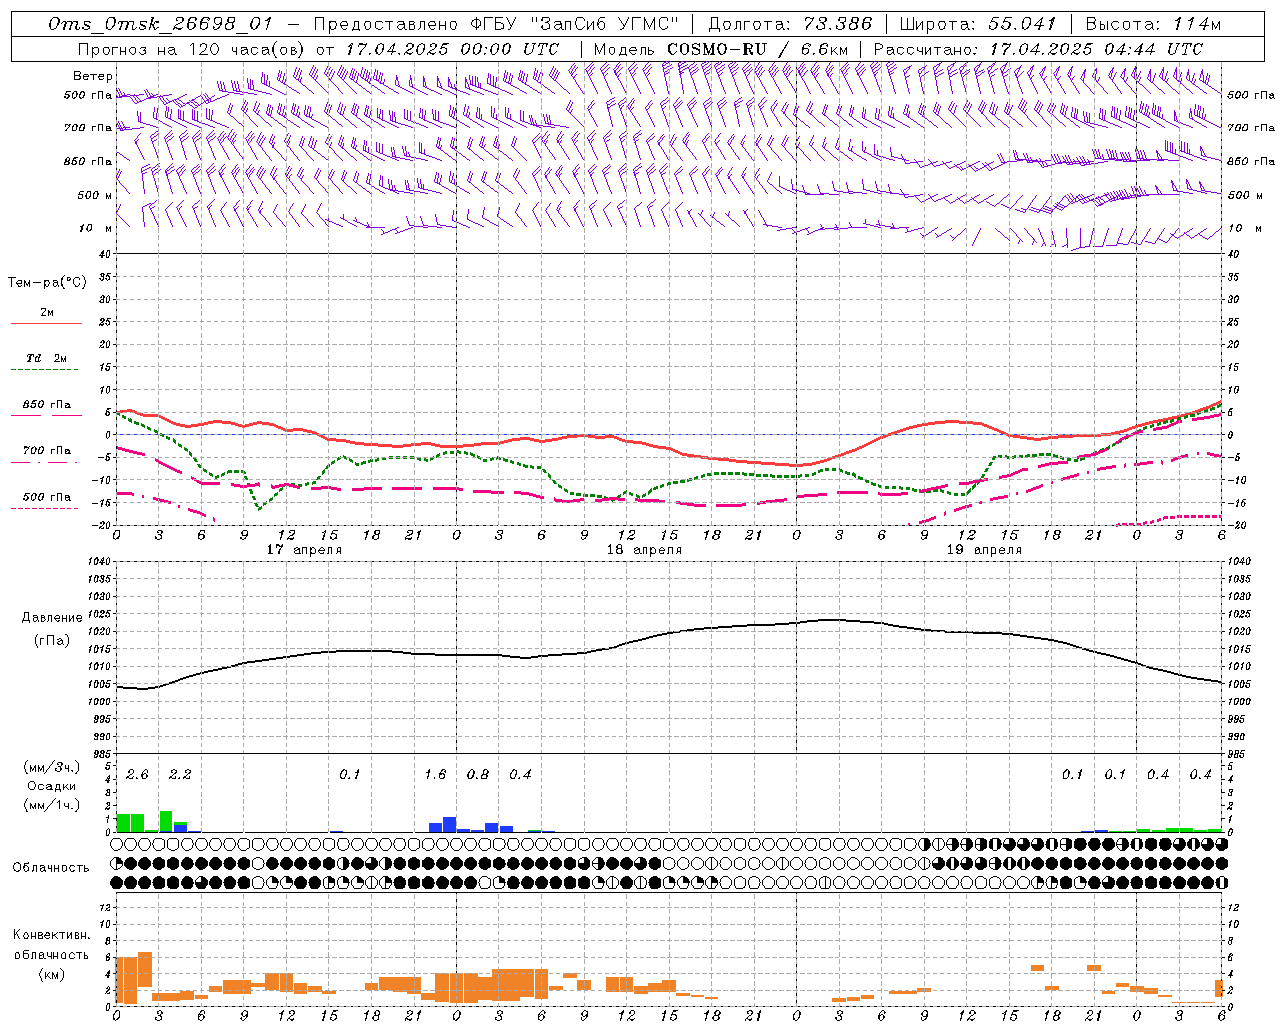Screen dimensions: 1280x1024
Task: Click the (км) units label
Action: (51, 974)
